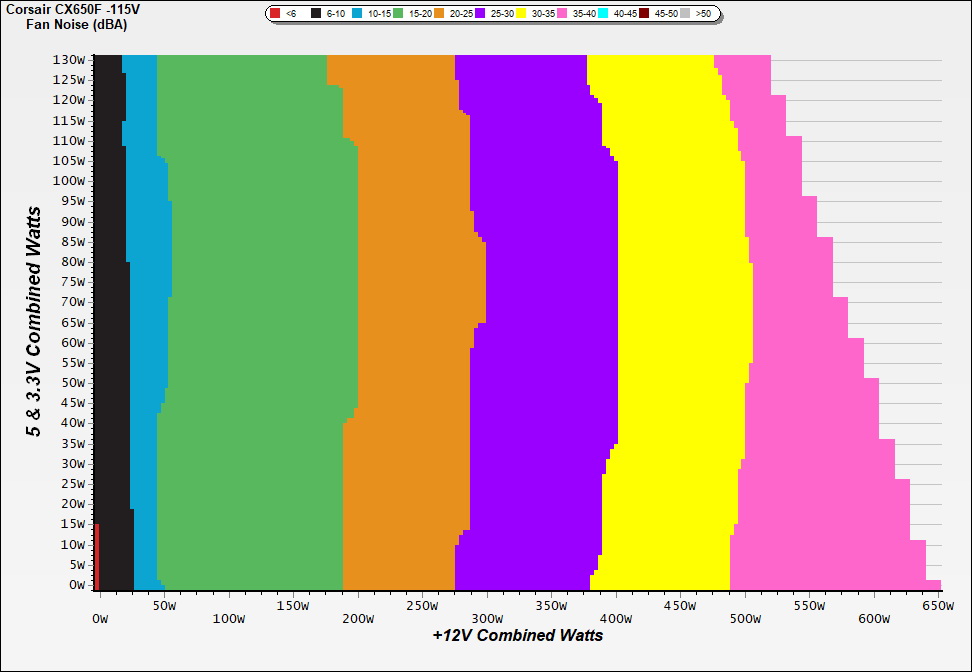The height and width of the screenshot is (672, 972).
Task: Select the orange 20-25 legend swatch
Action: [440, 14]
